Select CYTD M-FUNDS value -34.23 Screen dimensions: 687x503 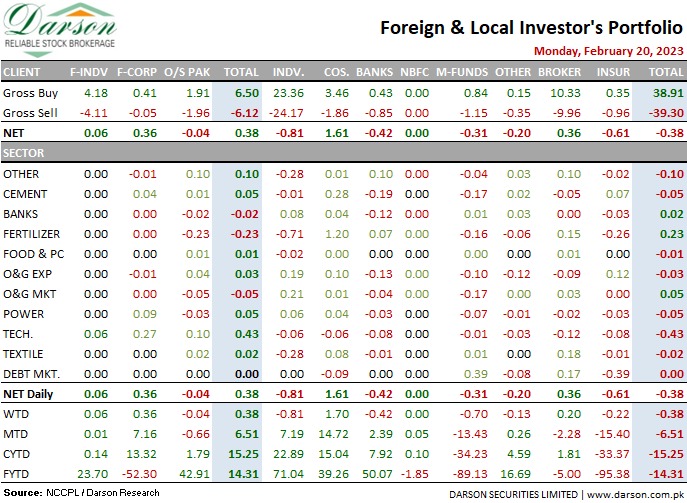(470, 454)
